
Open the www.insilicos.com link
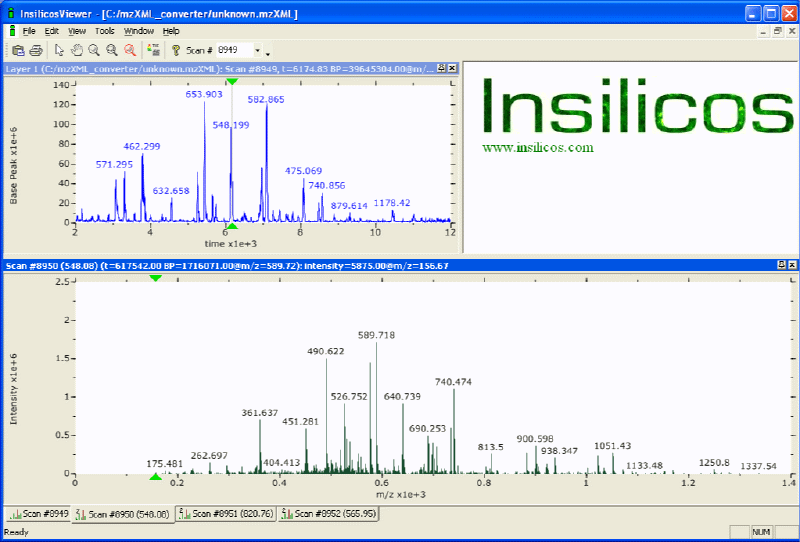coord(538,147)
